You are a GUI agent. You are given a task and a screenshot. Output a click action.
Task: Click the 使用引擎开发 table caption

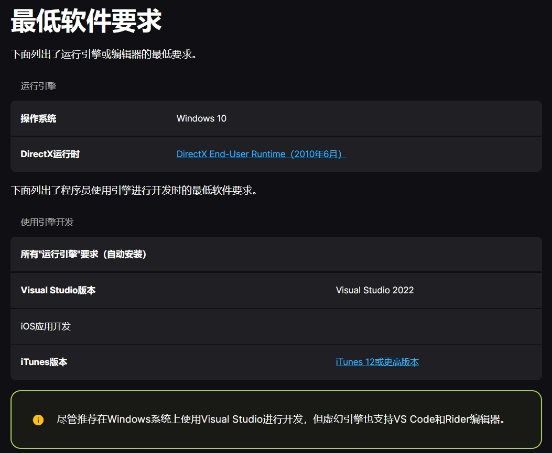tap(47, 222)
